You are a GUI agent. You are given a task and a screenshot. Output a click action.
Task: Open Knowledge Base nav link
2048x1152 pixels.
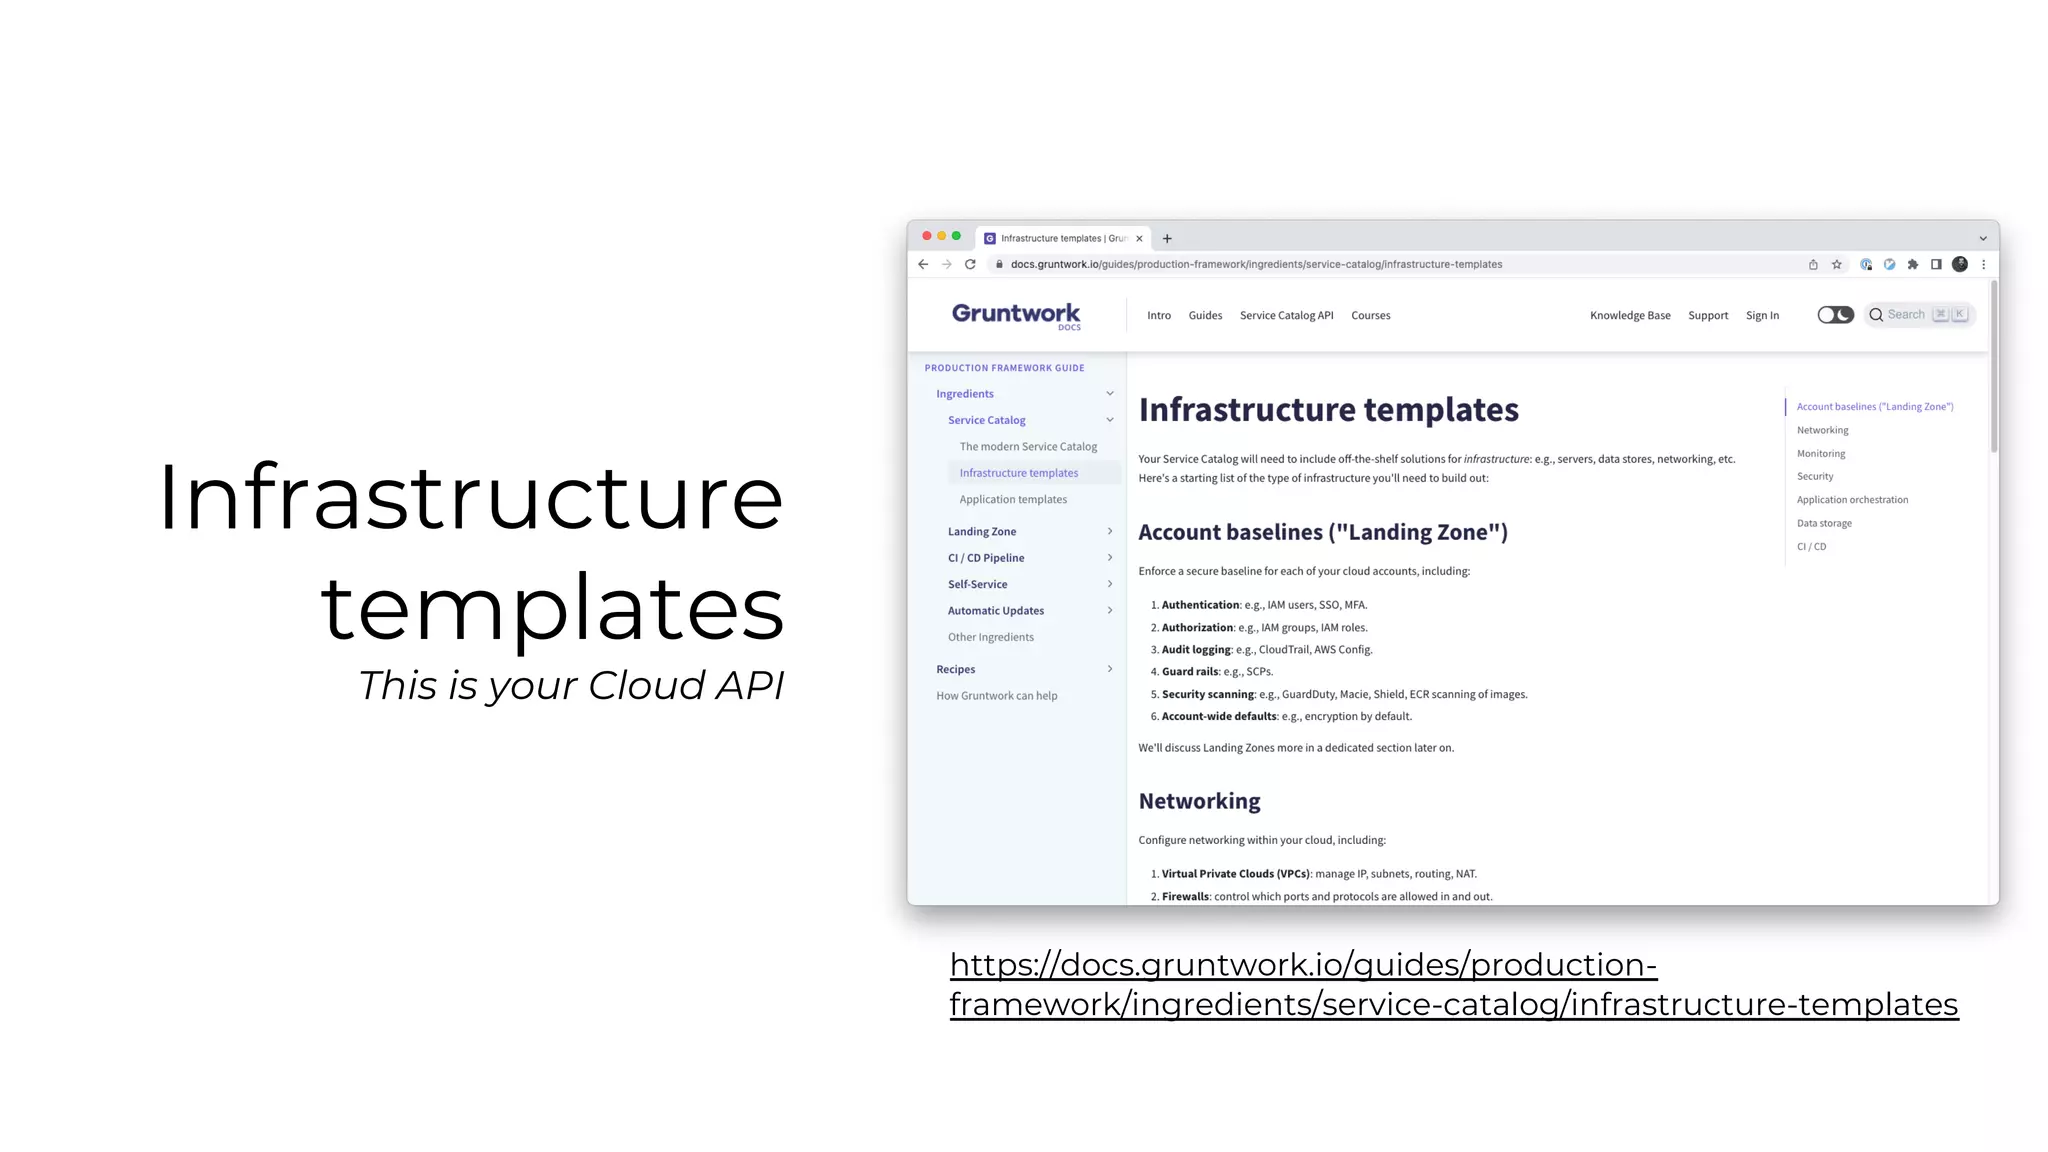1630,315
